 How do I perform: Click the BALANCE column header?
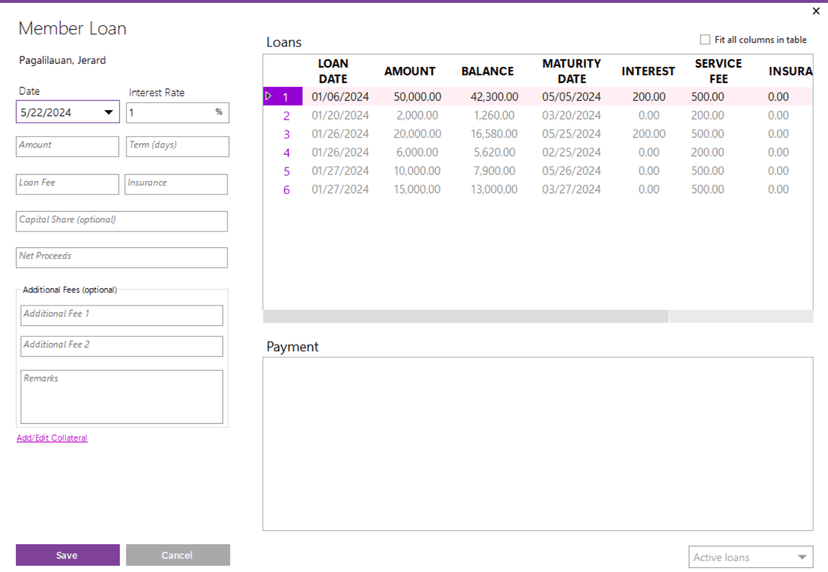[x=487, y=71]
